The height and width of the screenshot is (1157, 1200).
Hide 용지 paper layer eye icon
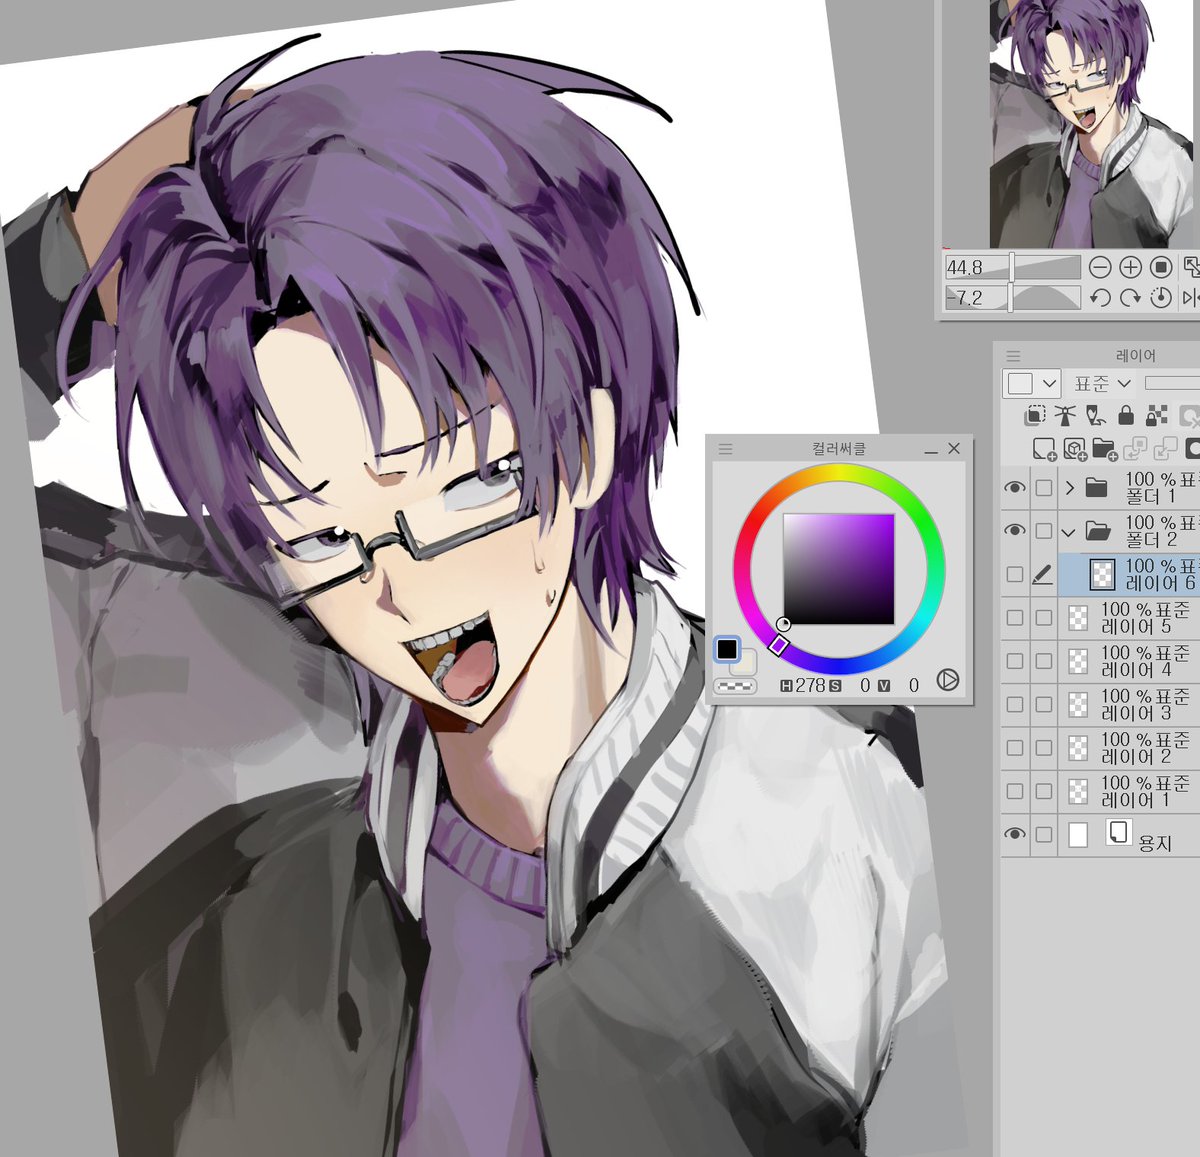point(1015,834)
